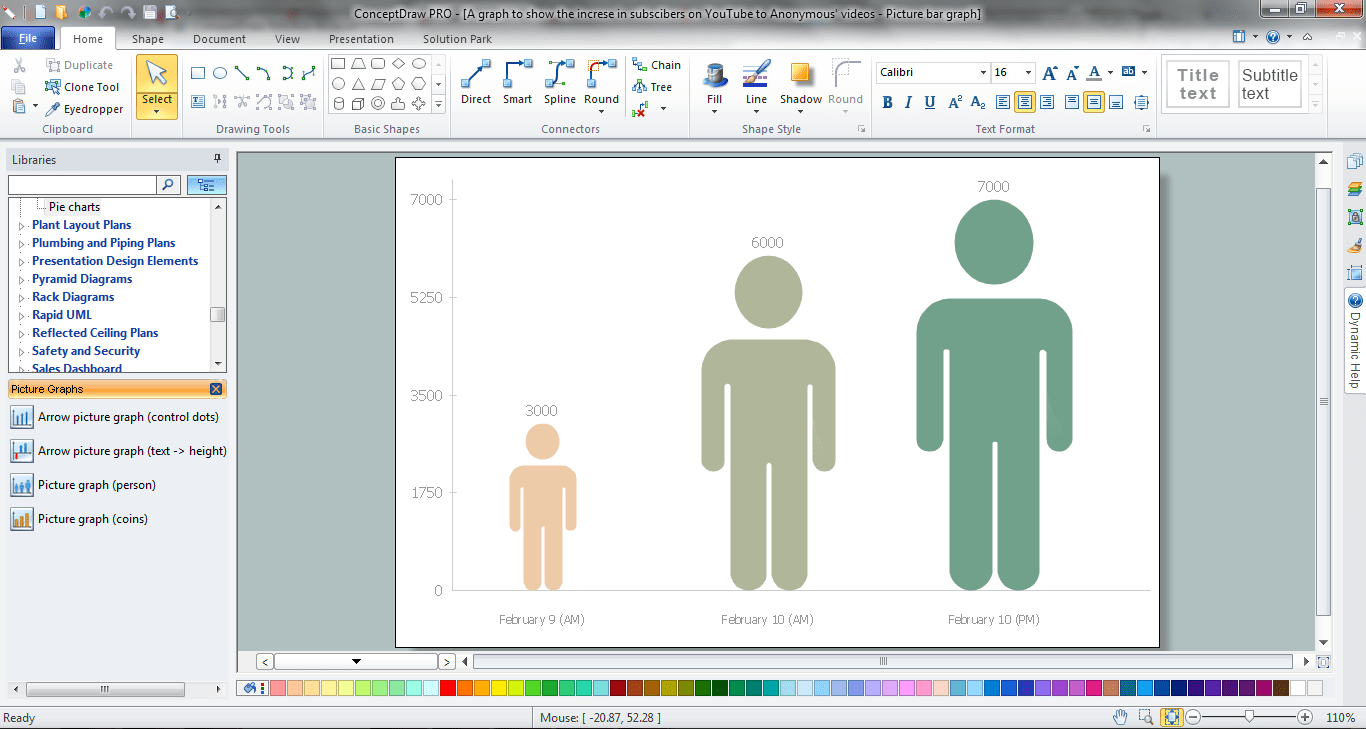The image size is (1366, 729).
Task: Open the font size 16 dropdown
Action: coord(1029,73)
